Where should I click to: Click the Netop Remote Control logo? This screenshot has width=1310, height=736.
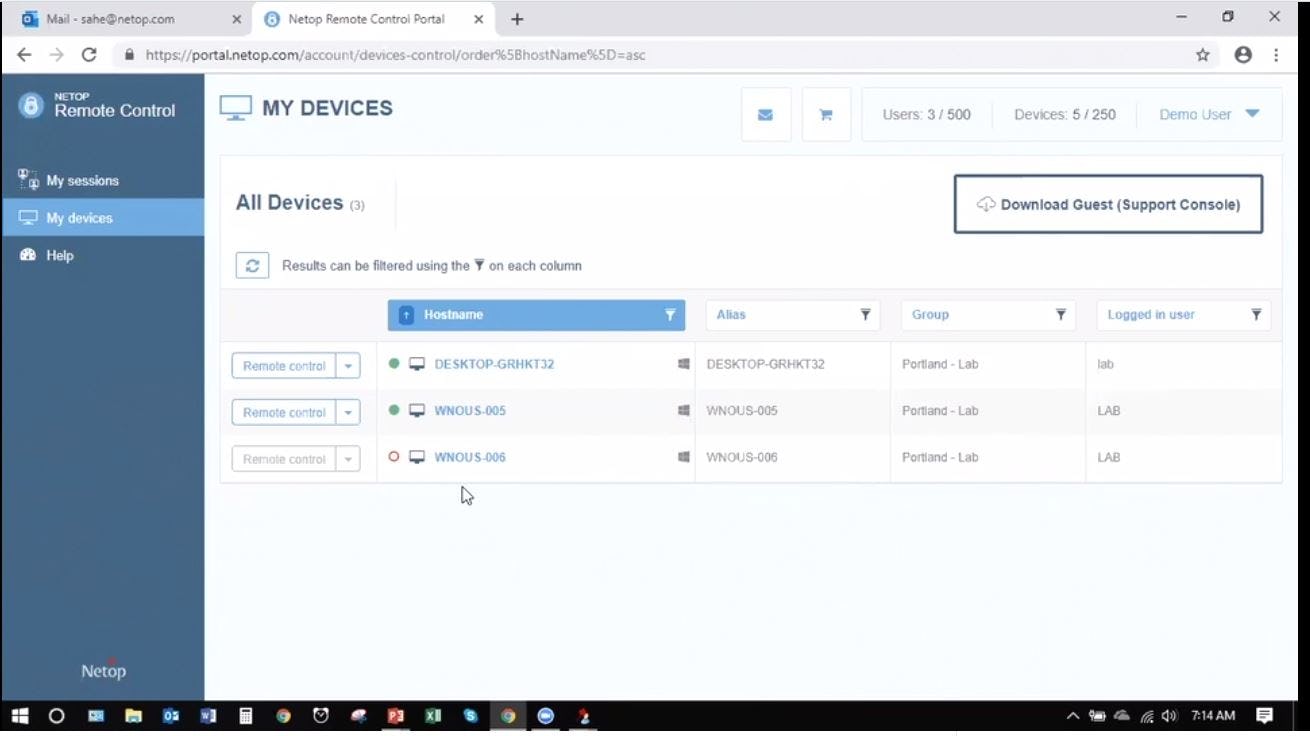click(97, 106)
